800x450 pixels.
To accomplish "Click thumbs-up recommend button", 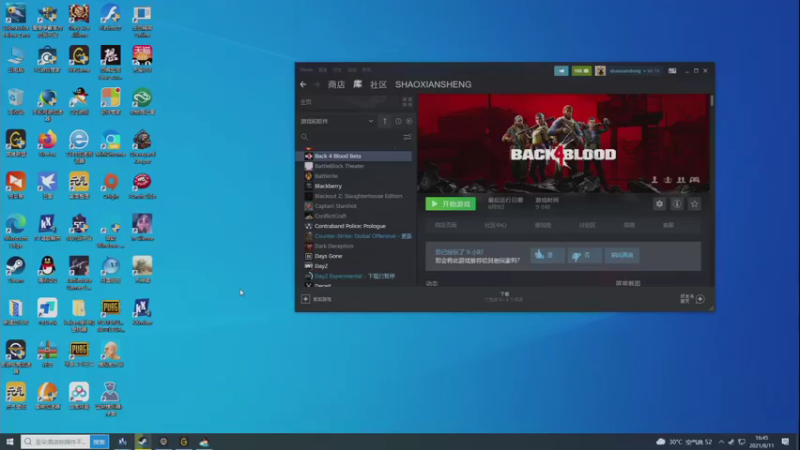I will [547, 255].
